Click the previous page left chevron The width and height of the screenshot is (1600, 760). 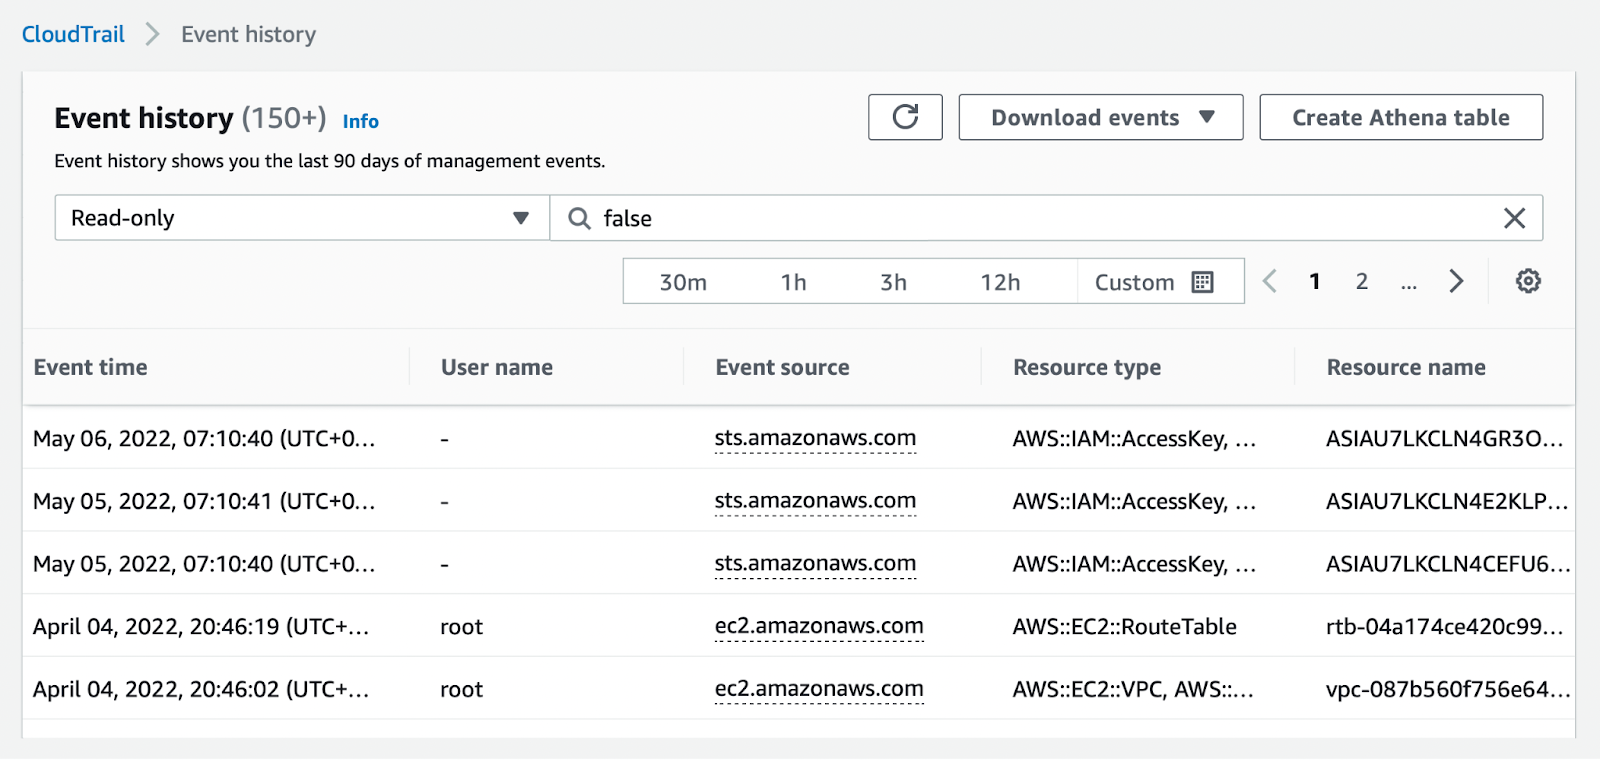[x=1270, y=282]
